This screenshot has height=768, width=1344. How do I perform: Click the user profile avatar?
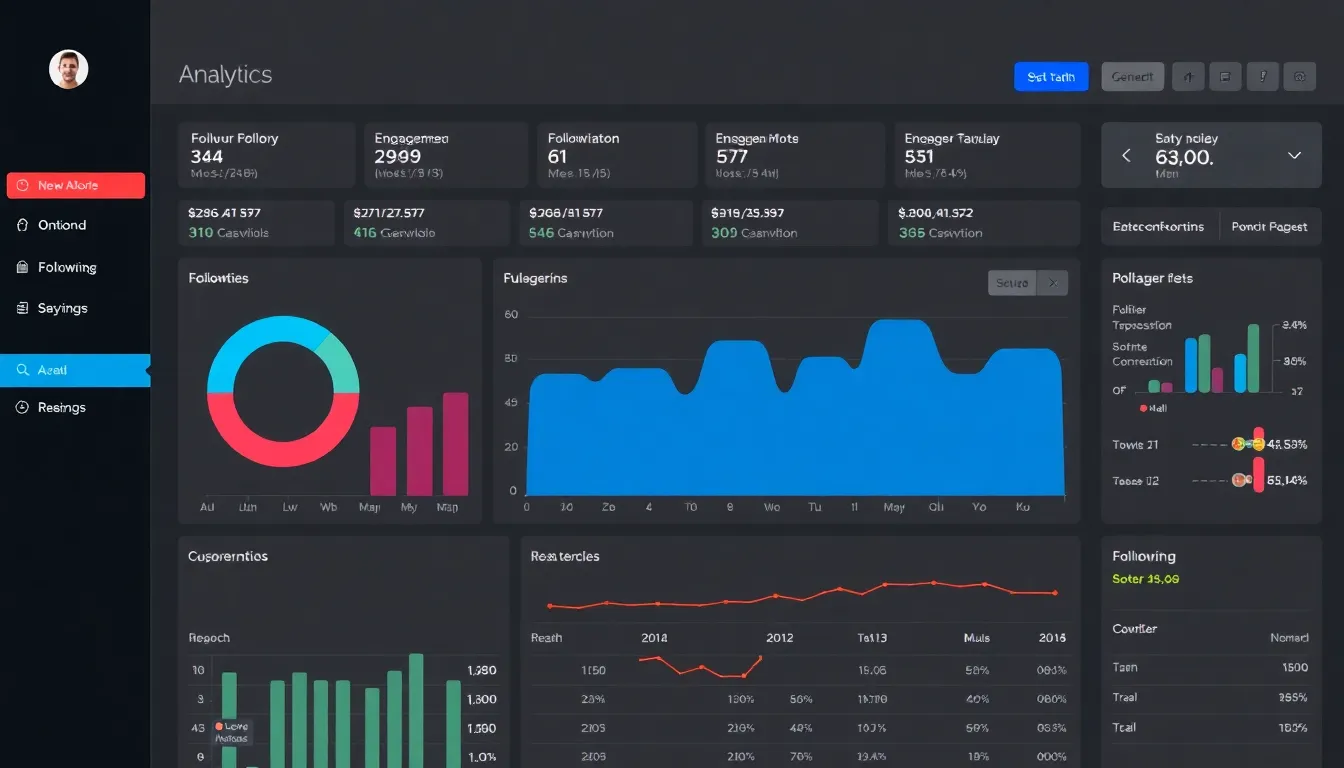click(x=68, y=70)
